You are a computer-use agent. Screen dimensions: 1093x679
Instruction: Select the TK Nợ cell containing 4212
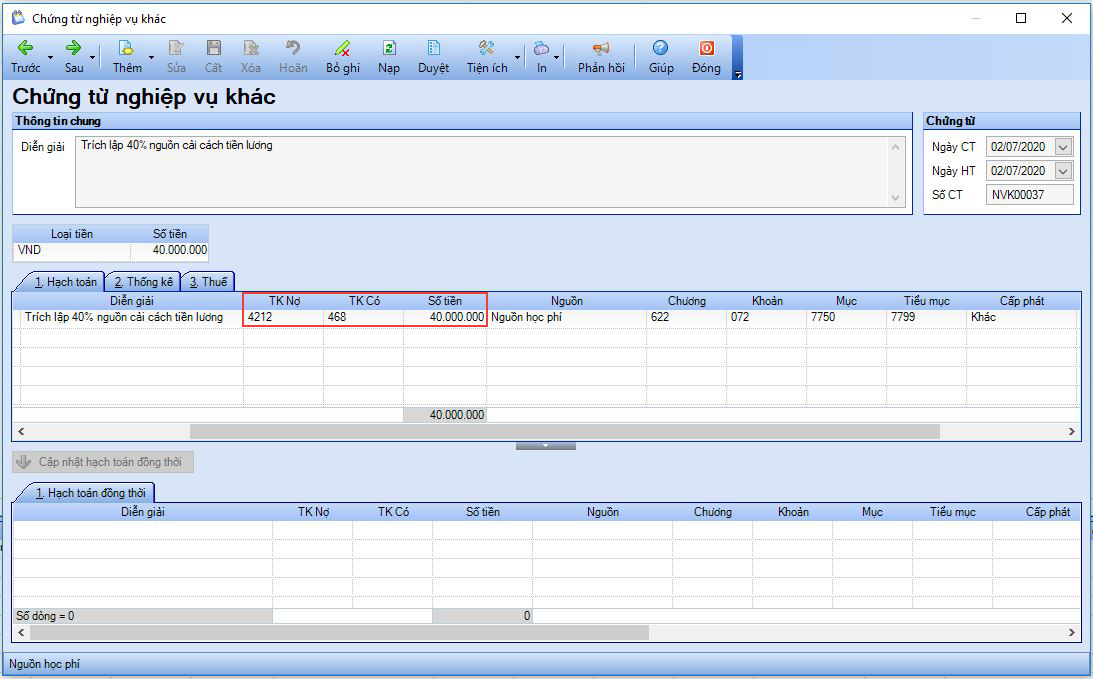(x=283, y=318)
